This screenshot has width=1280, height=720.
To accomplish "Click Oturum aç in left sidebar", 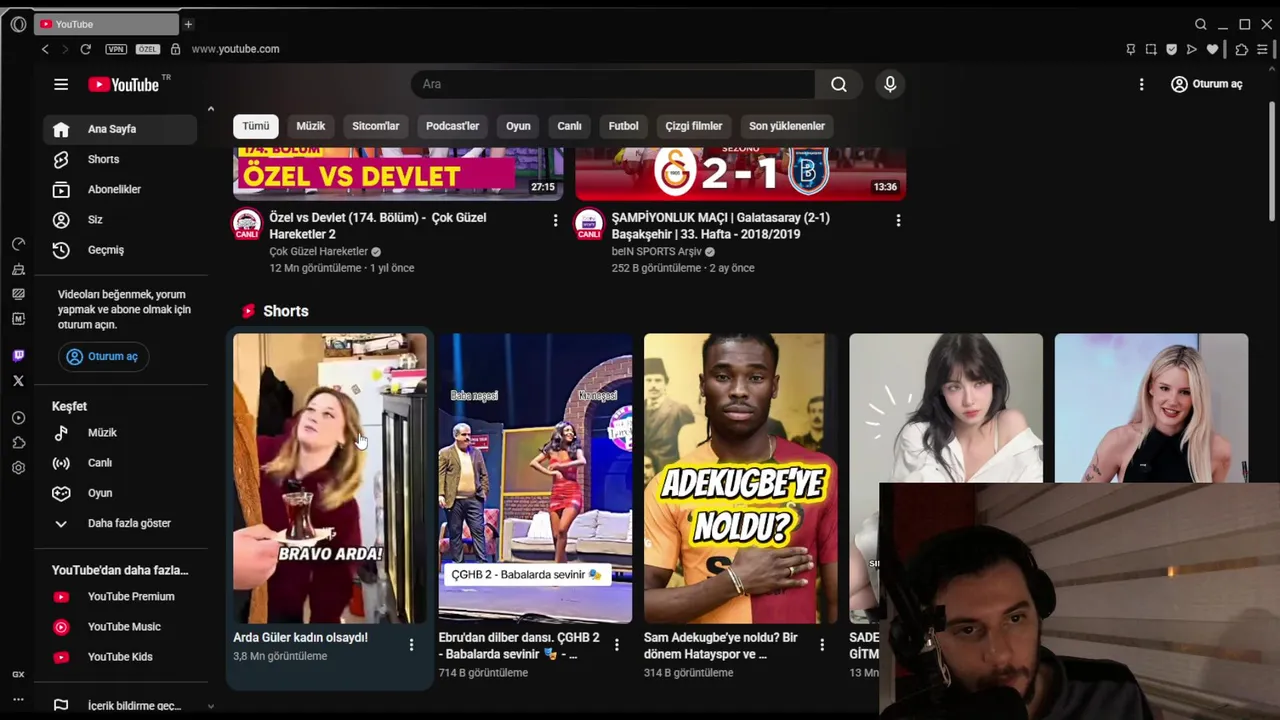I will coord(103,357).
